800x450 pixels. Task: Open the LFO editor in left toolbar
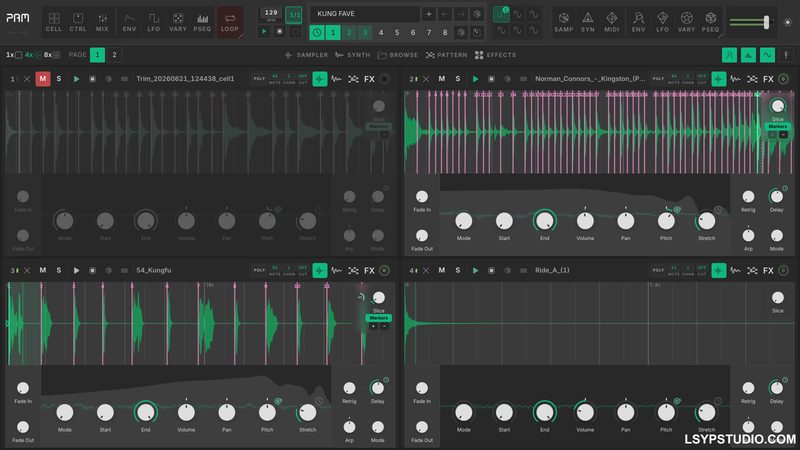154,22
